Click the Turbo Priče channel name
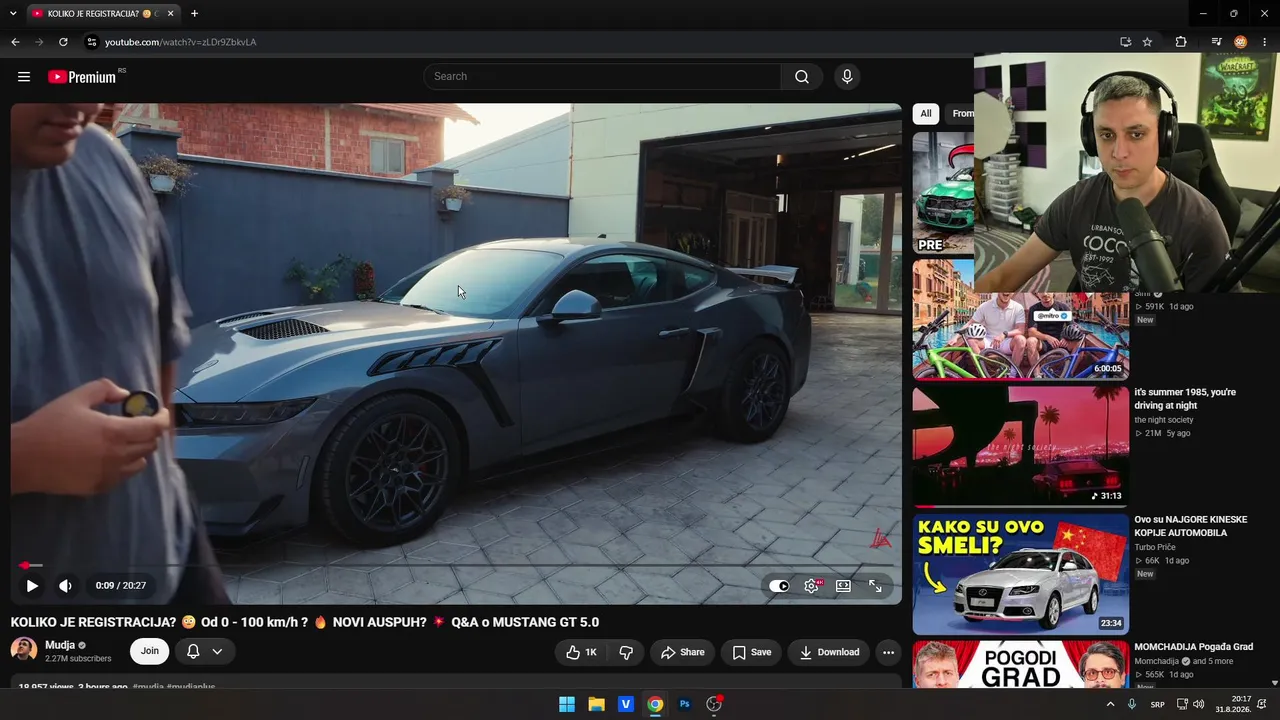 pyautogui.click(x=1155, y=547)
